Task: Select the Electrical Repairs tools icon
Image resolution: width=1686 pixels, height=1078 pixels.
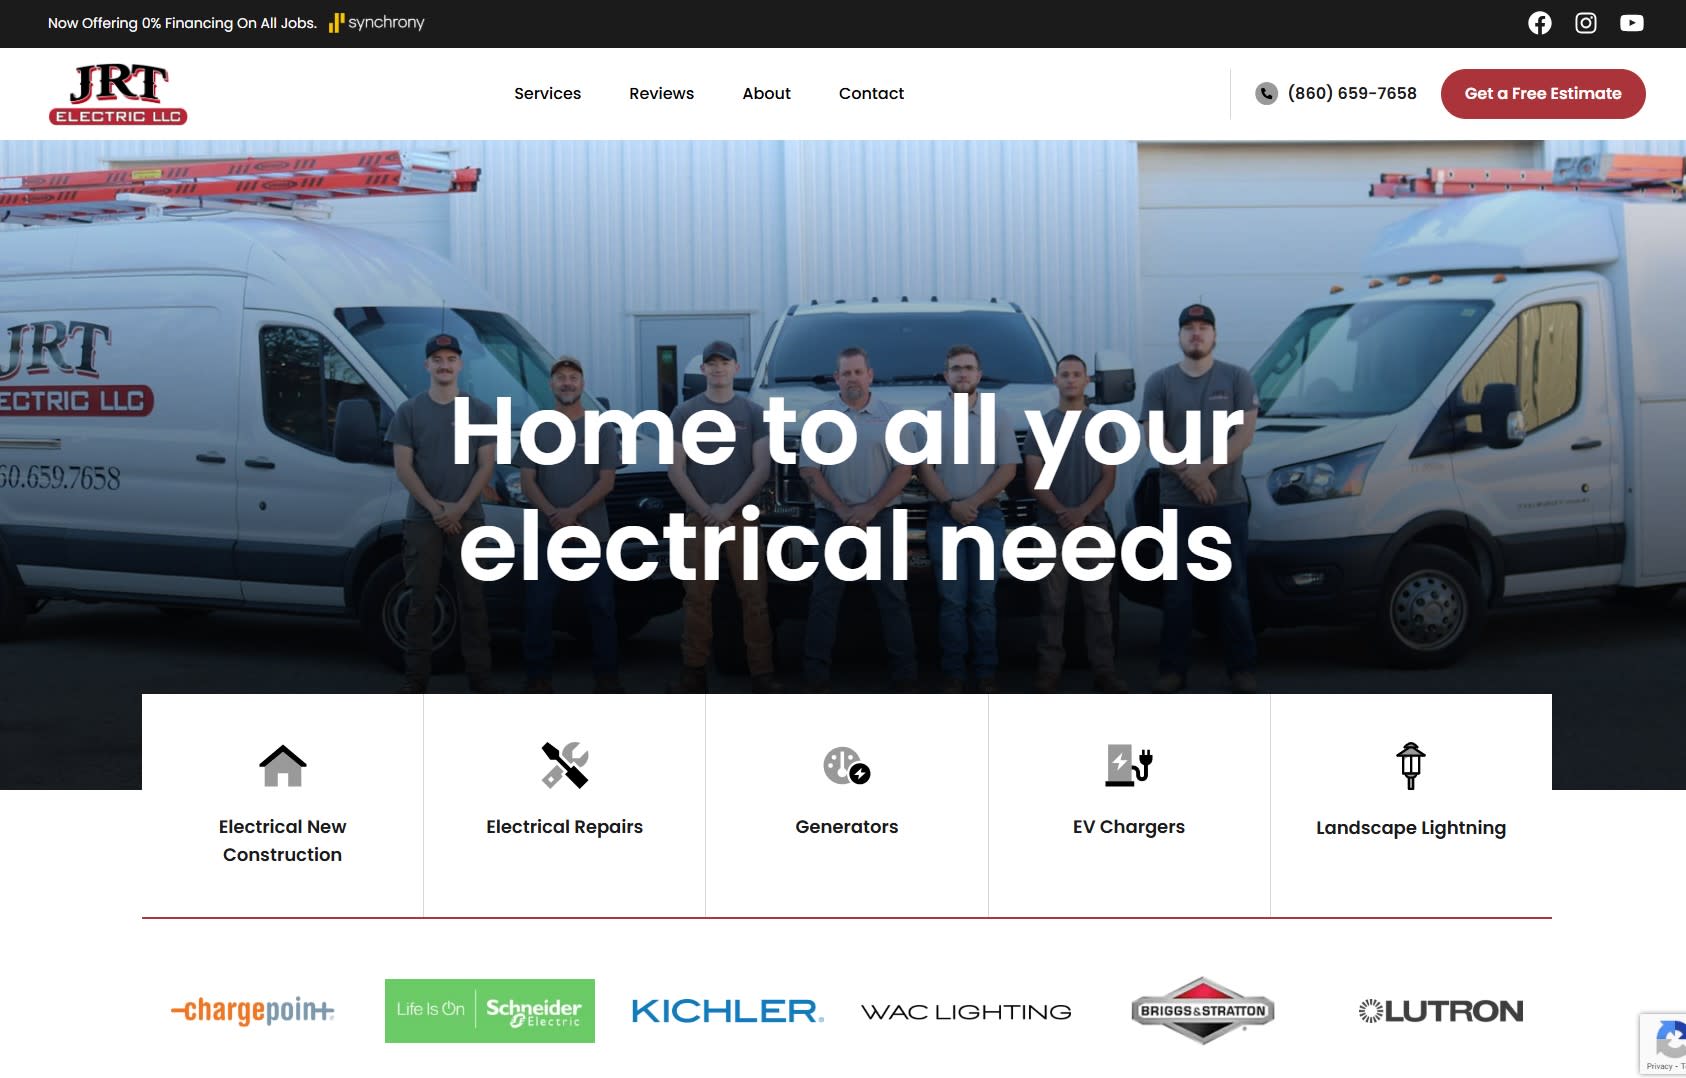Action: (x=565, y=766)
